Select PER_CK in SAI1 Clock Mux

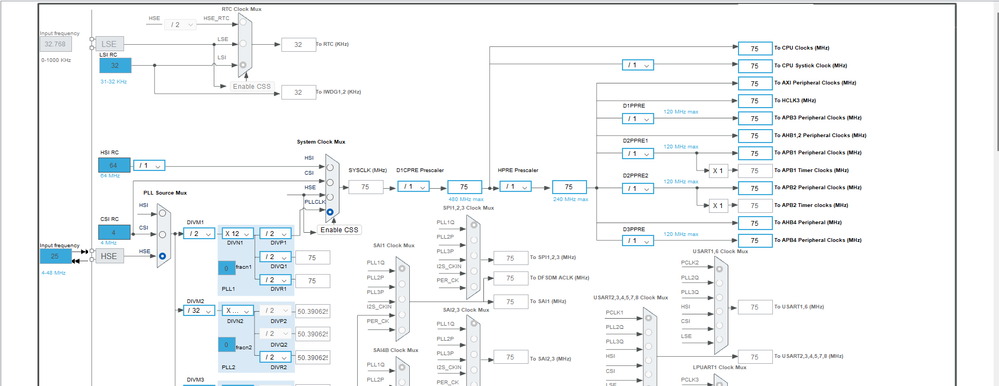[x=402, y=329]
